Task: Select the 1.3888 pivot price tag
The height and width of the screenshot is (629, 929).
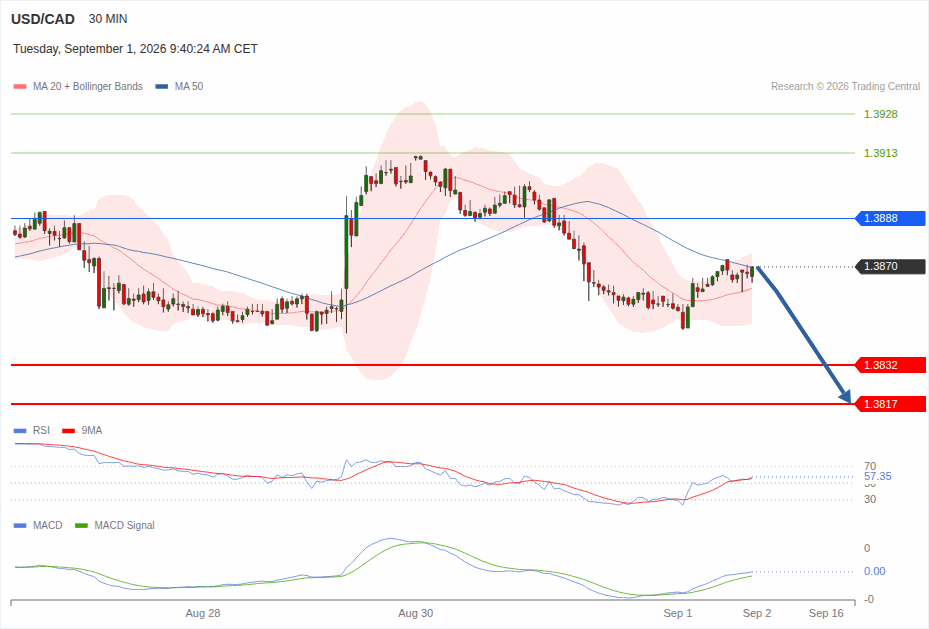Action: [890, 219]
